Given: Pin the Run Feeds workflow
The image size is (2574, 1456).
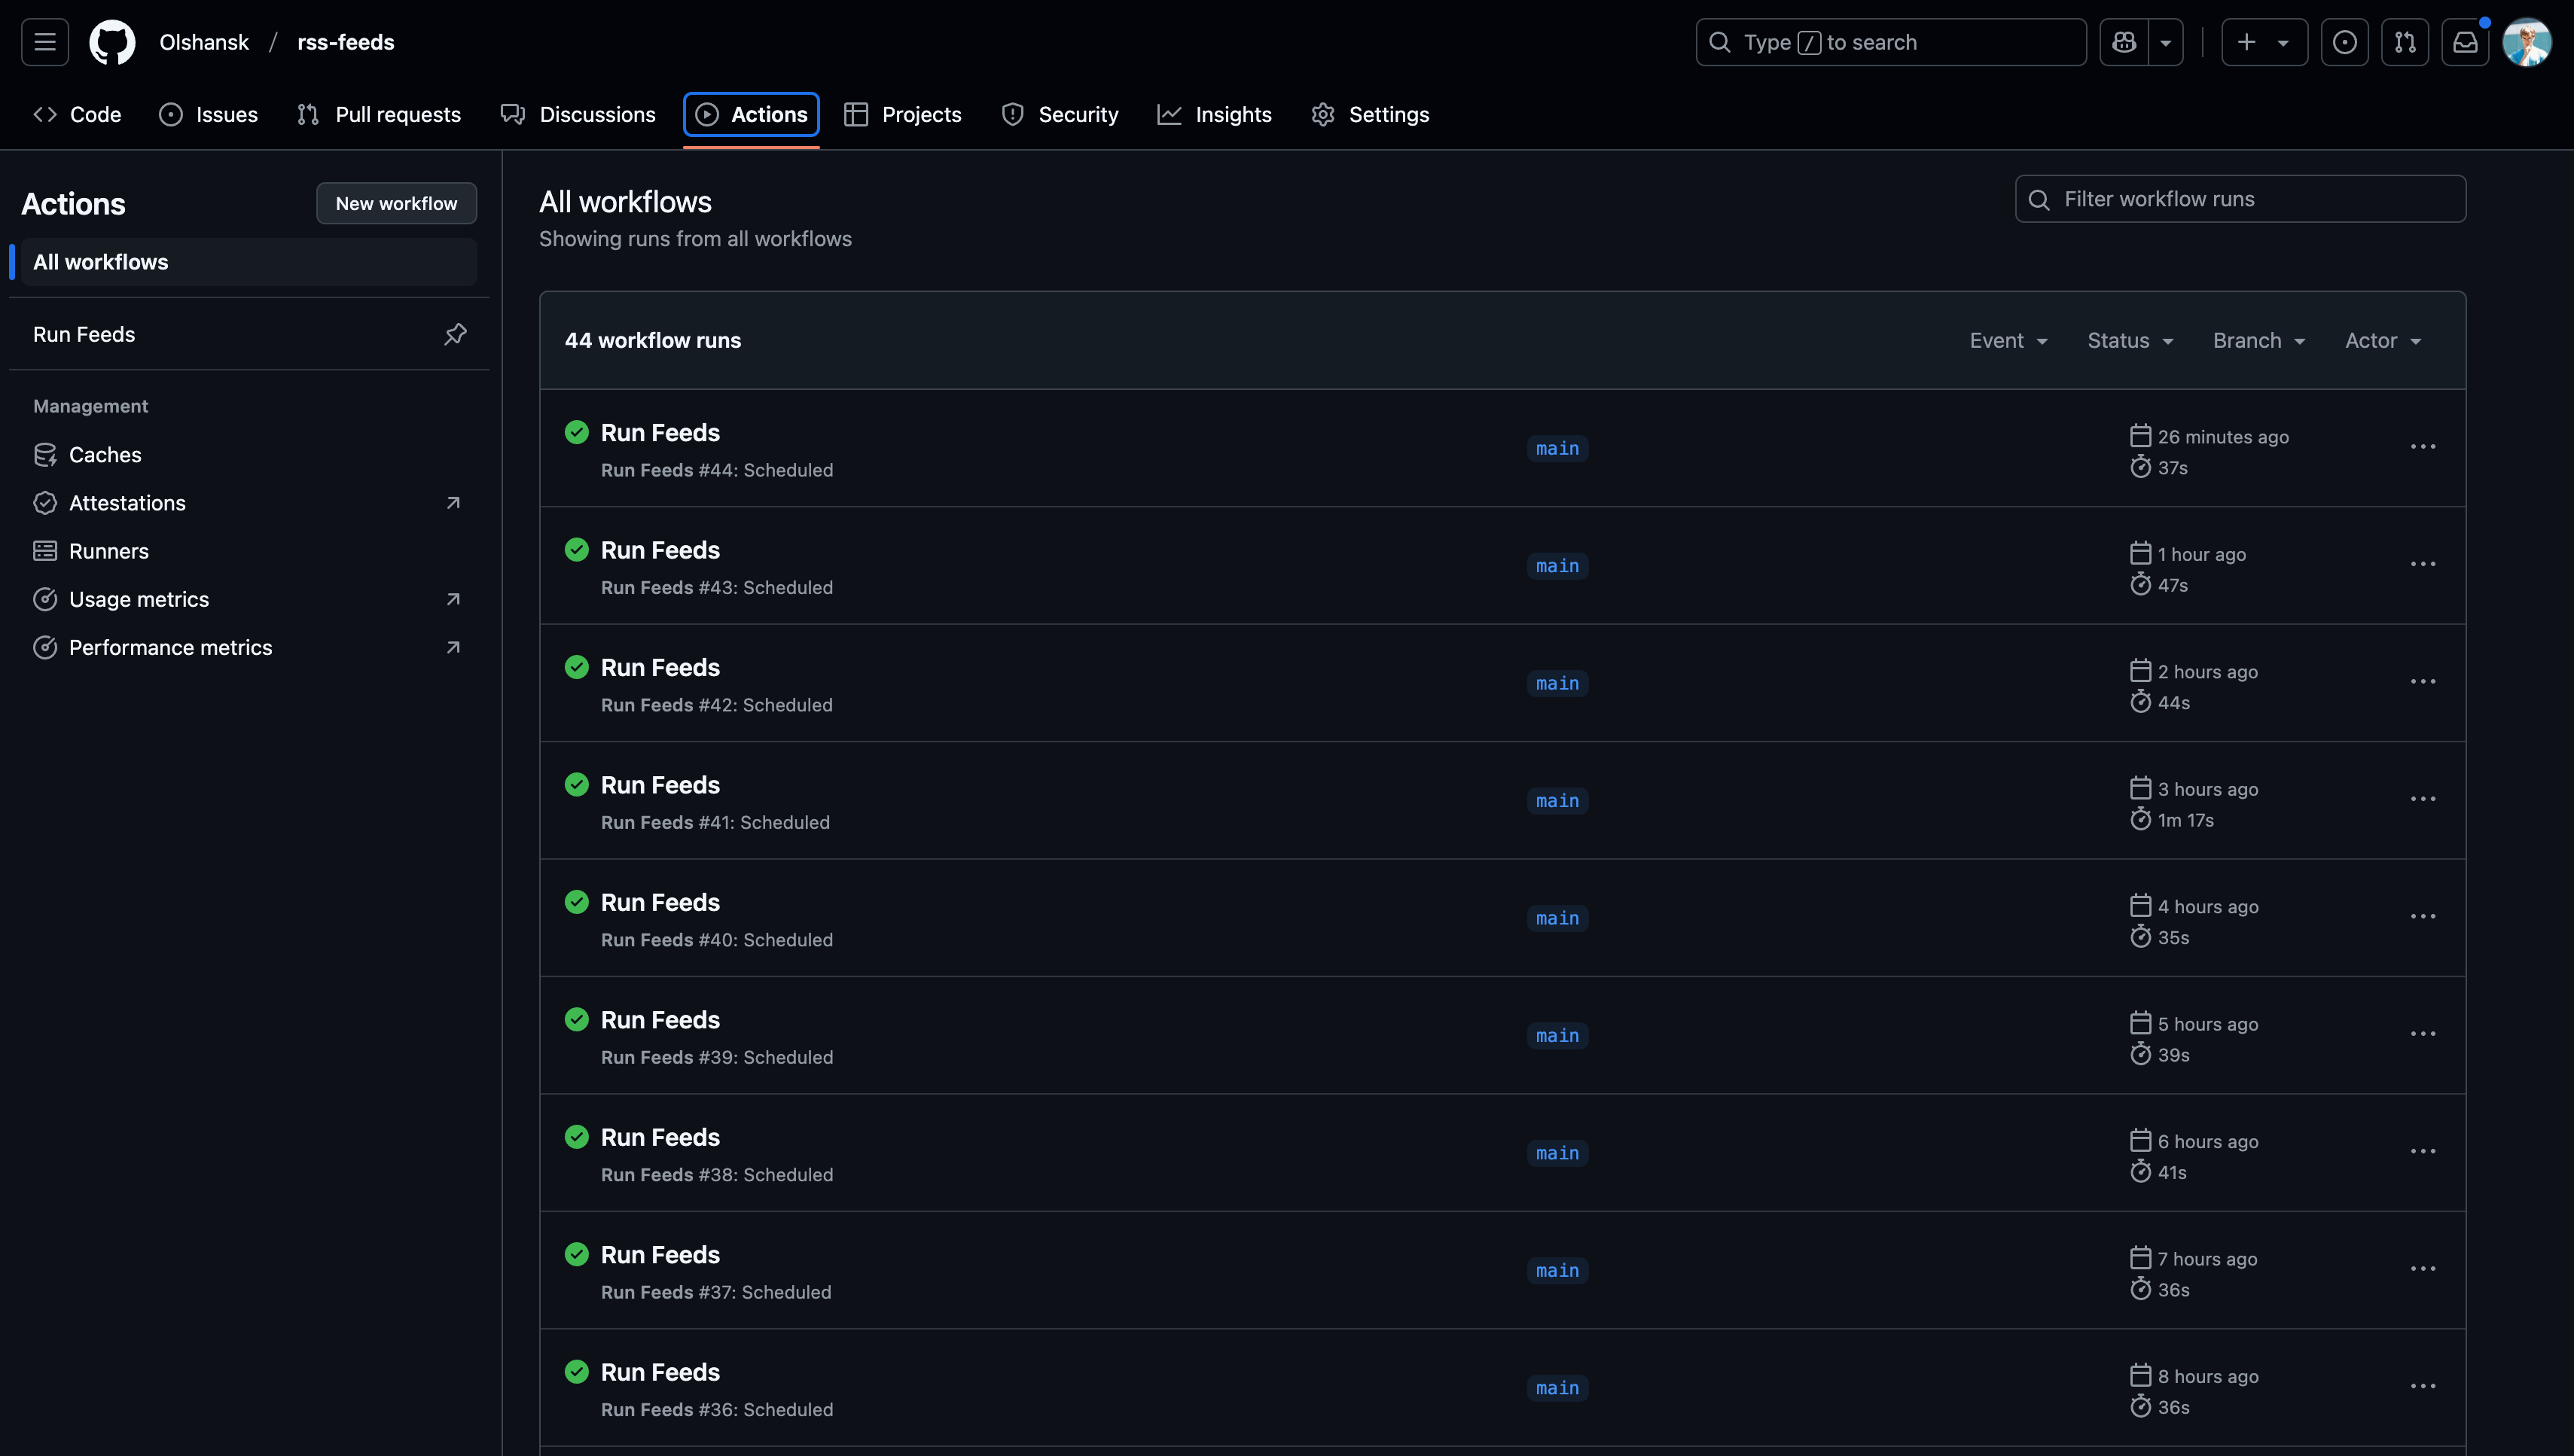Looking at the screenshot, I should coord(455,334).
